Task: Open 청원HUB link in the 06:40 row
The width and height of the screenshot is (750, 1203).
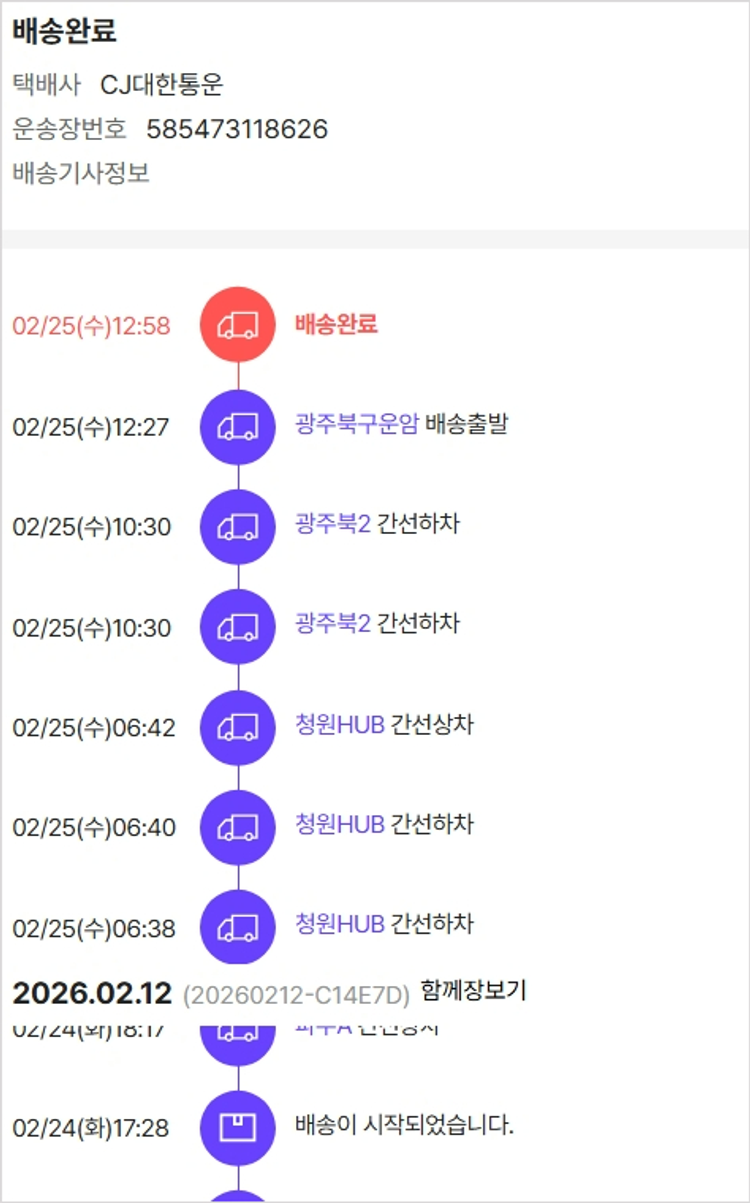Action: click(x=340, y=825)
